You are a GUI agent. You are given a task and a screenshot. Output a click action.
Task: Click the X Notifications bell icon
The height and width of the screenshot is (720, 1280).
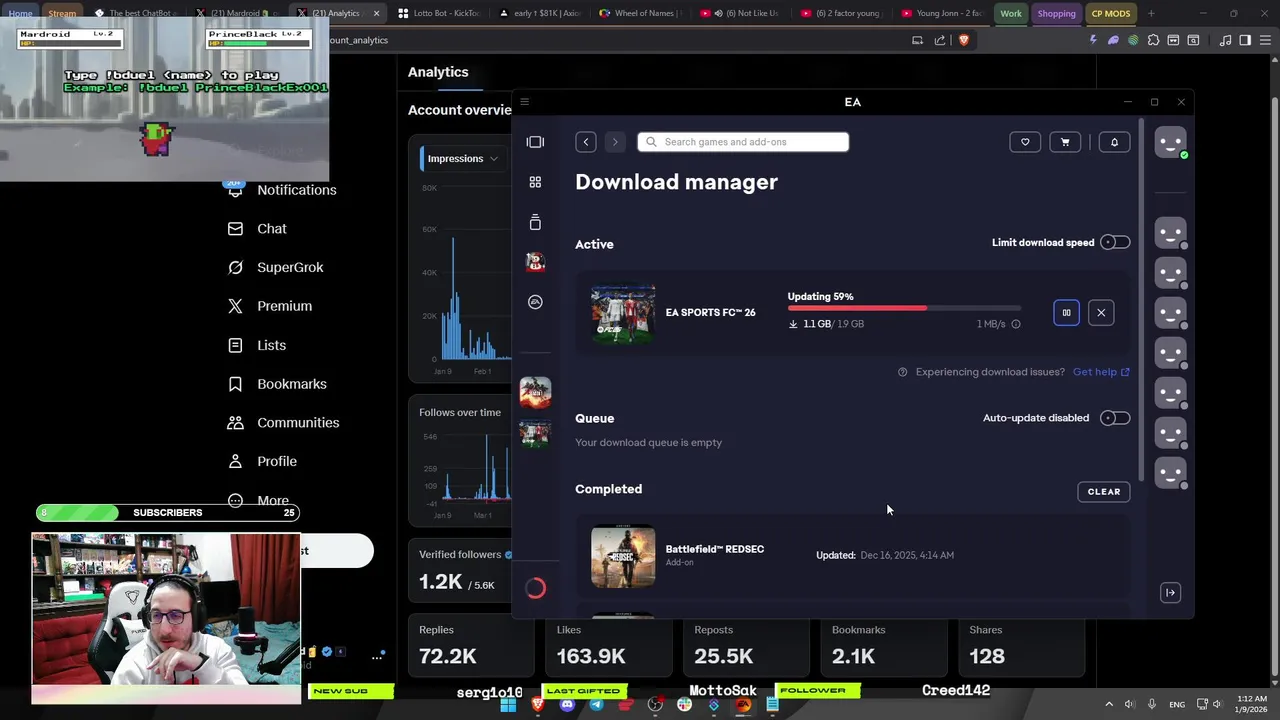click(x=235, y=190)
